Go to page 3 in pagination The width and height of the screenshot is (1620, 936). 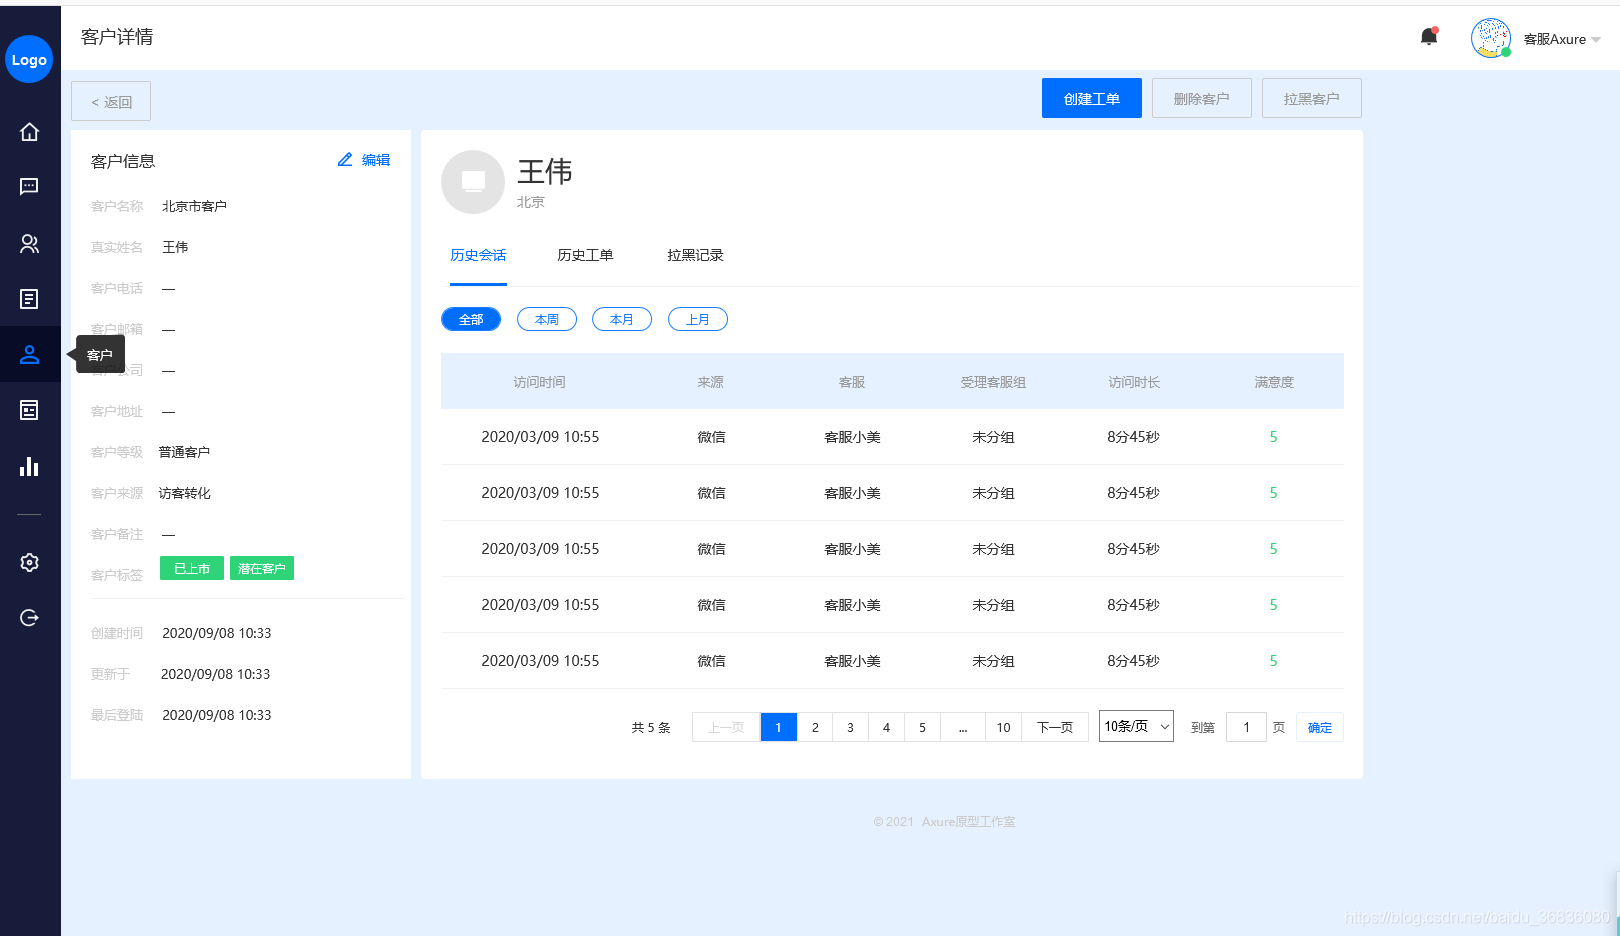click(851, 727)
